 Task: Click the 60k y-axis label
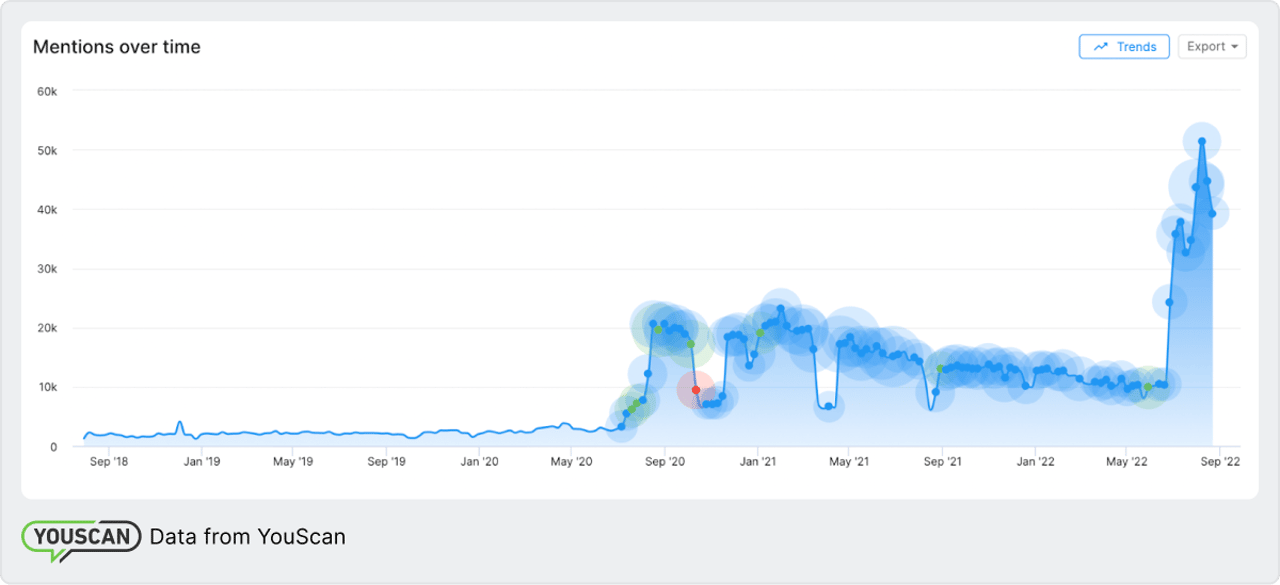pos(47,91)
